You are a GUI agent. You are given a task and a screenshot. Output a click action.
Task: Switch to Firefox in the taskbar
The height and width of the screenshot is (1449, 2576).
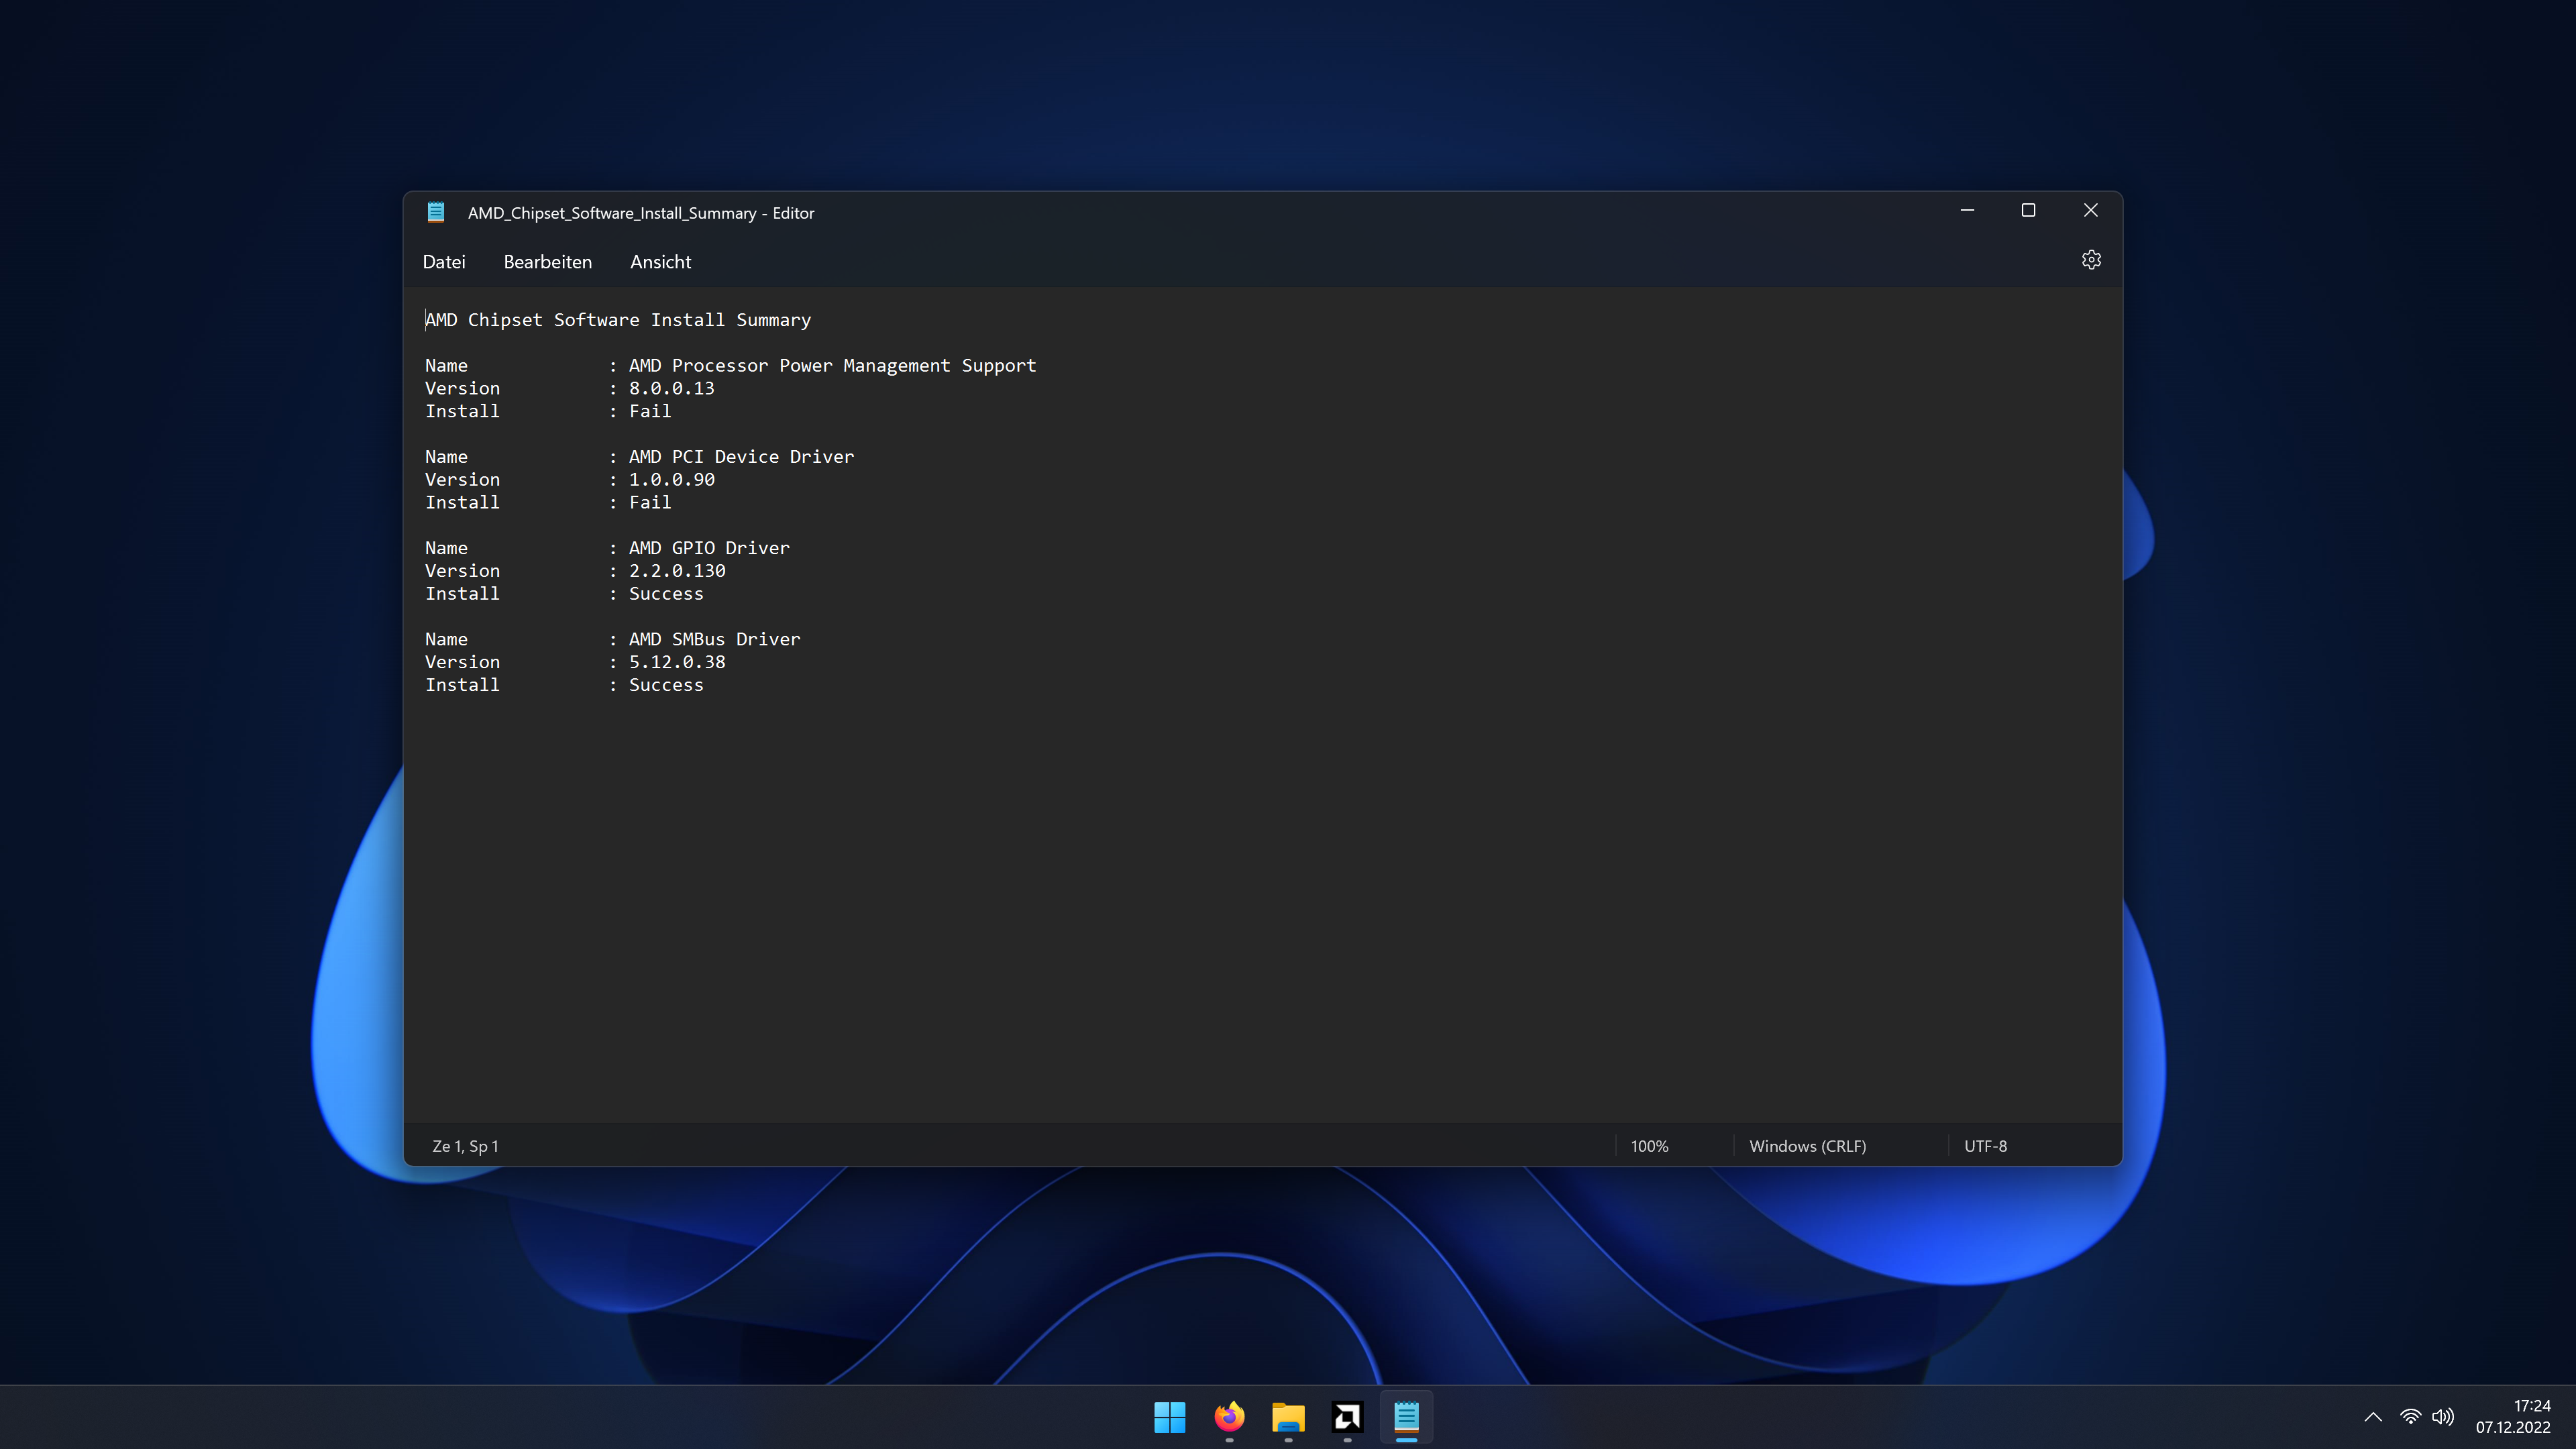tap(1229, 1417)
